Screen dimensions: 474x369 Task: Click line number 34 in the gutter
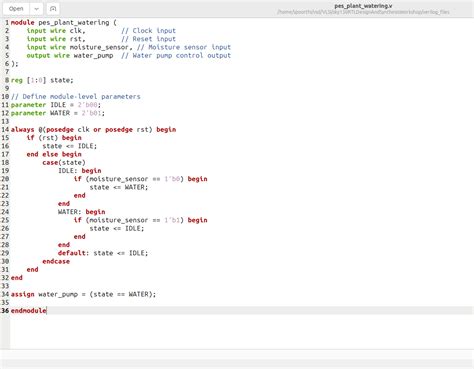click(5, 294)
